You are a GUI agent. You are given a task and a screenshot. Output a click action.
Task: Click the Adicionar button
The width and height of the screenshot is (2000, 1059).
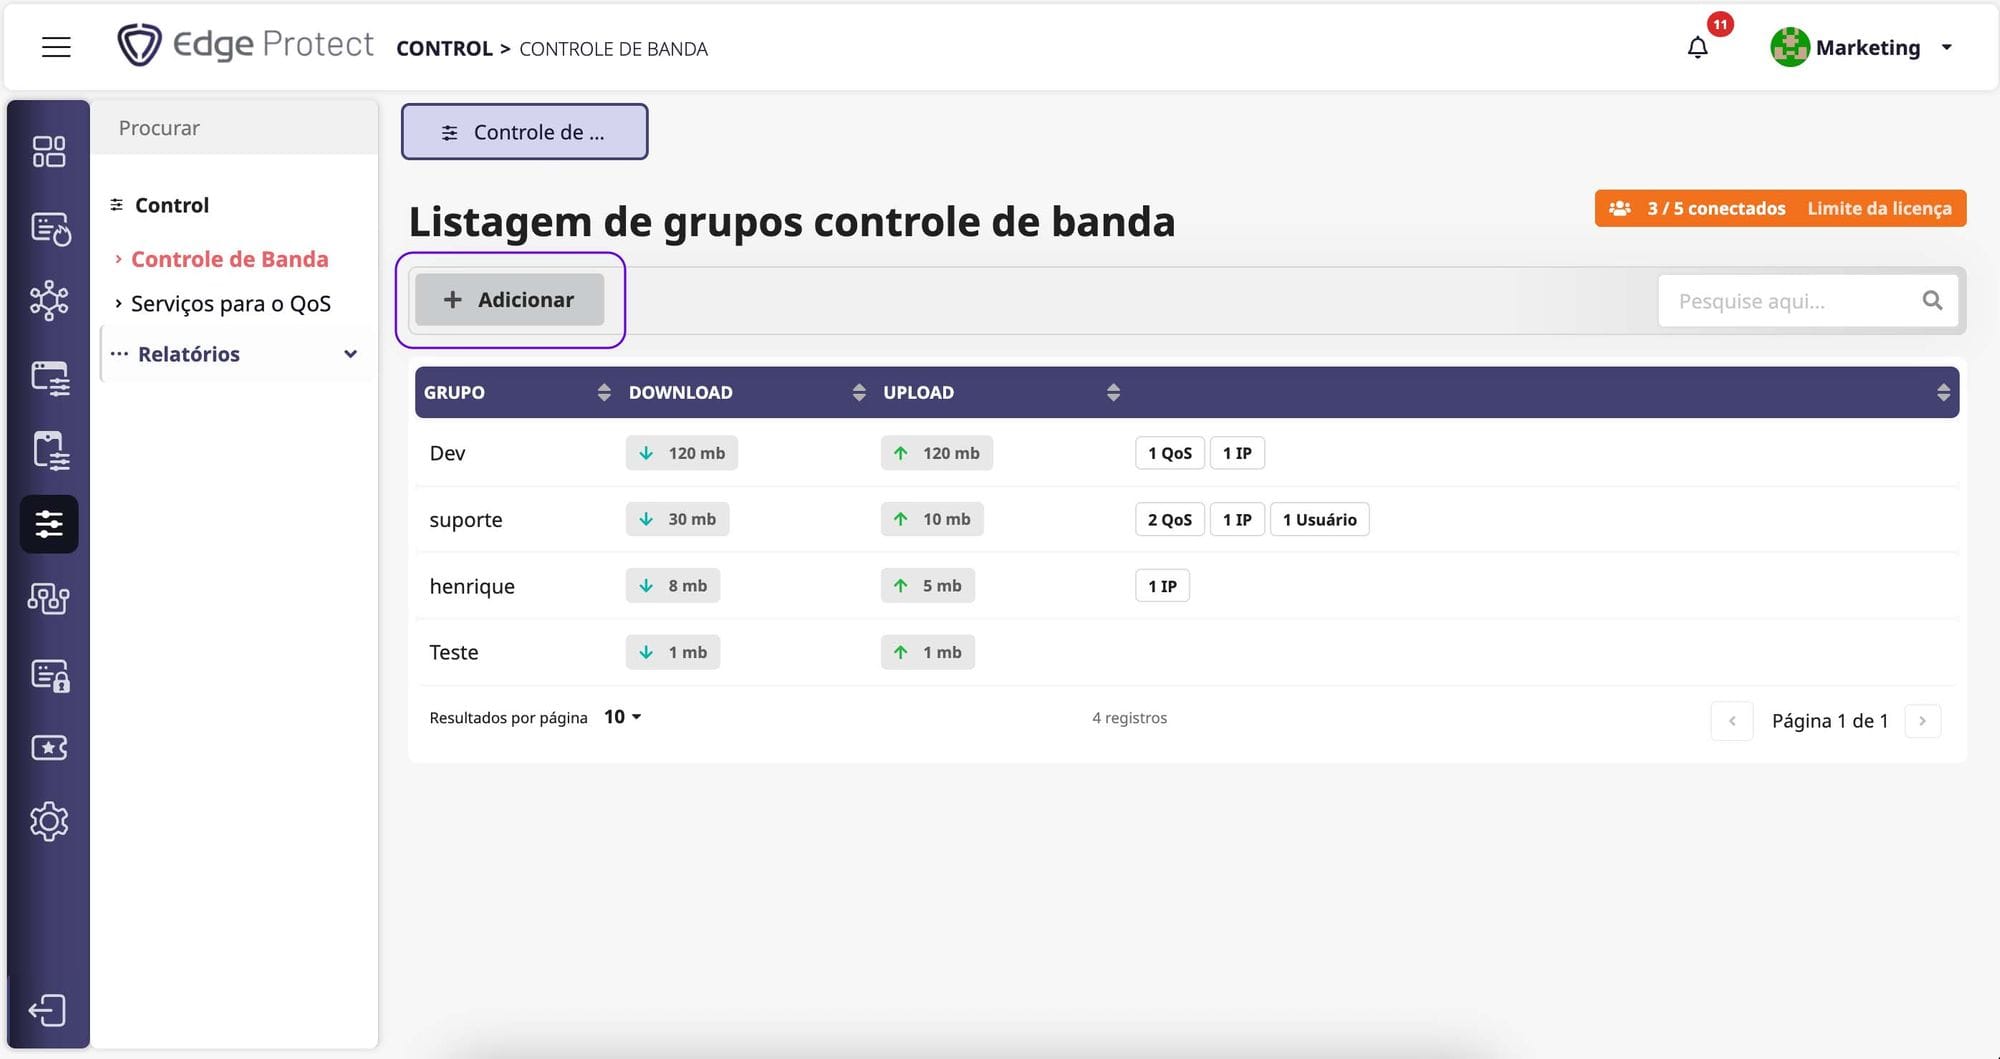pos(509,300)
